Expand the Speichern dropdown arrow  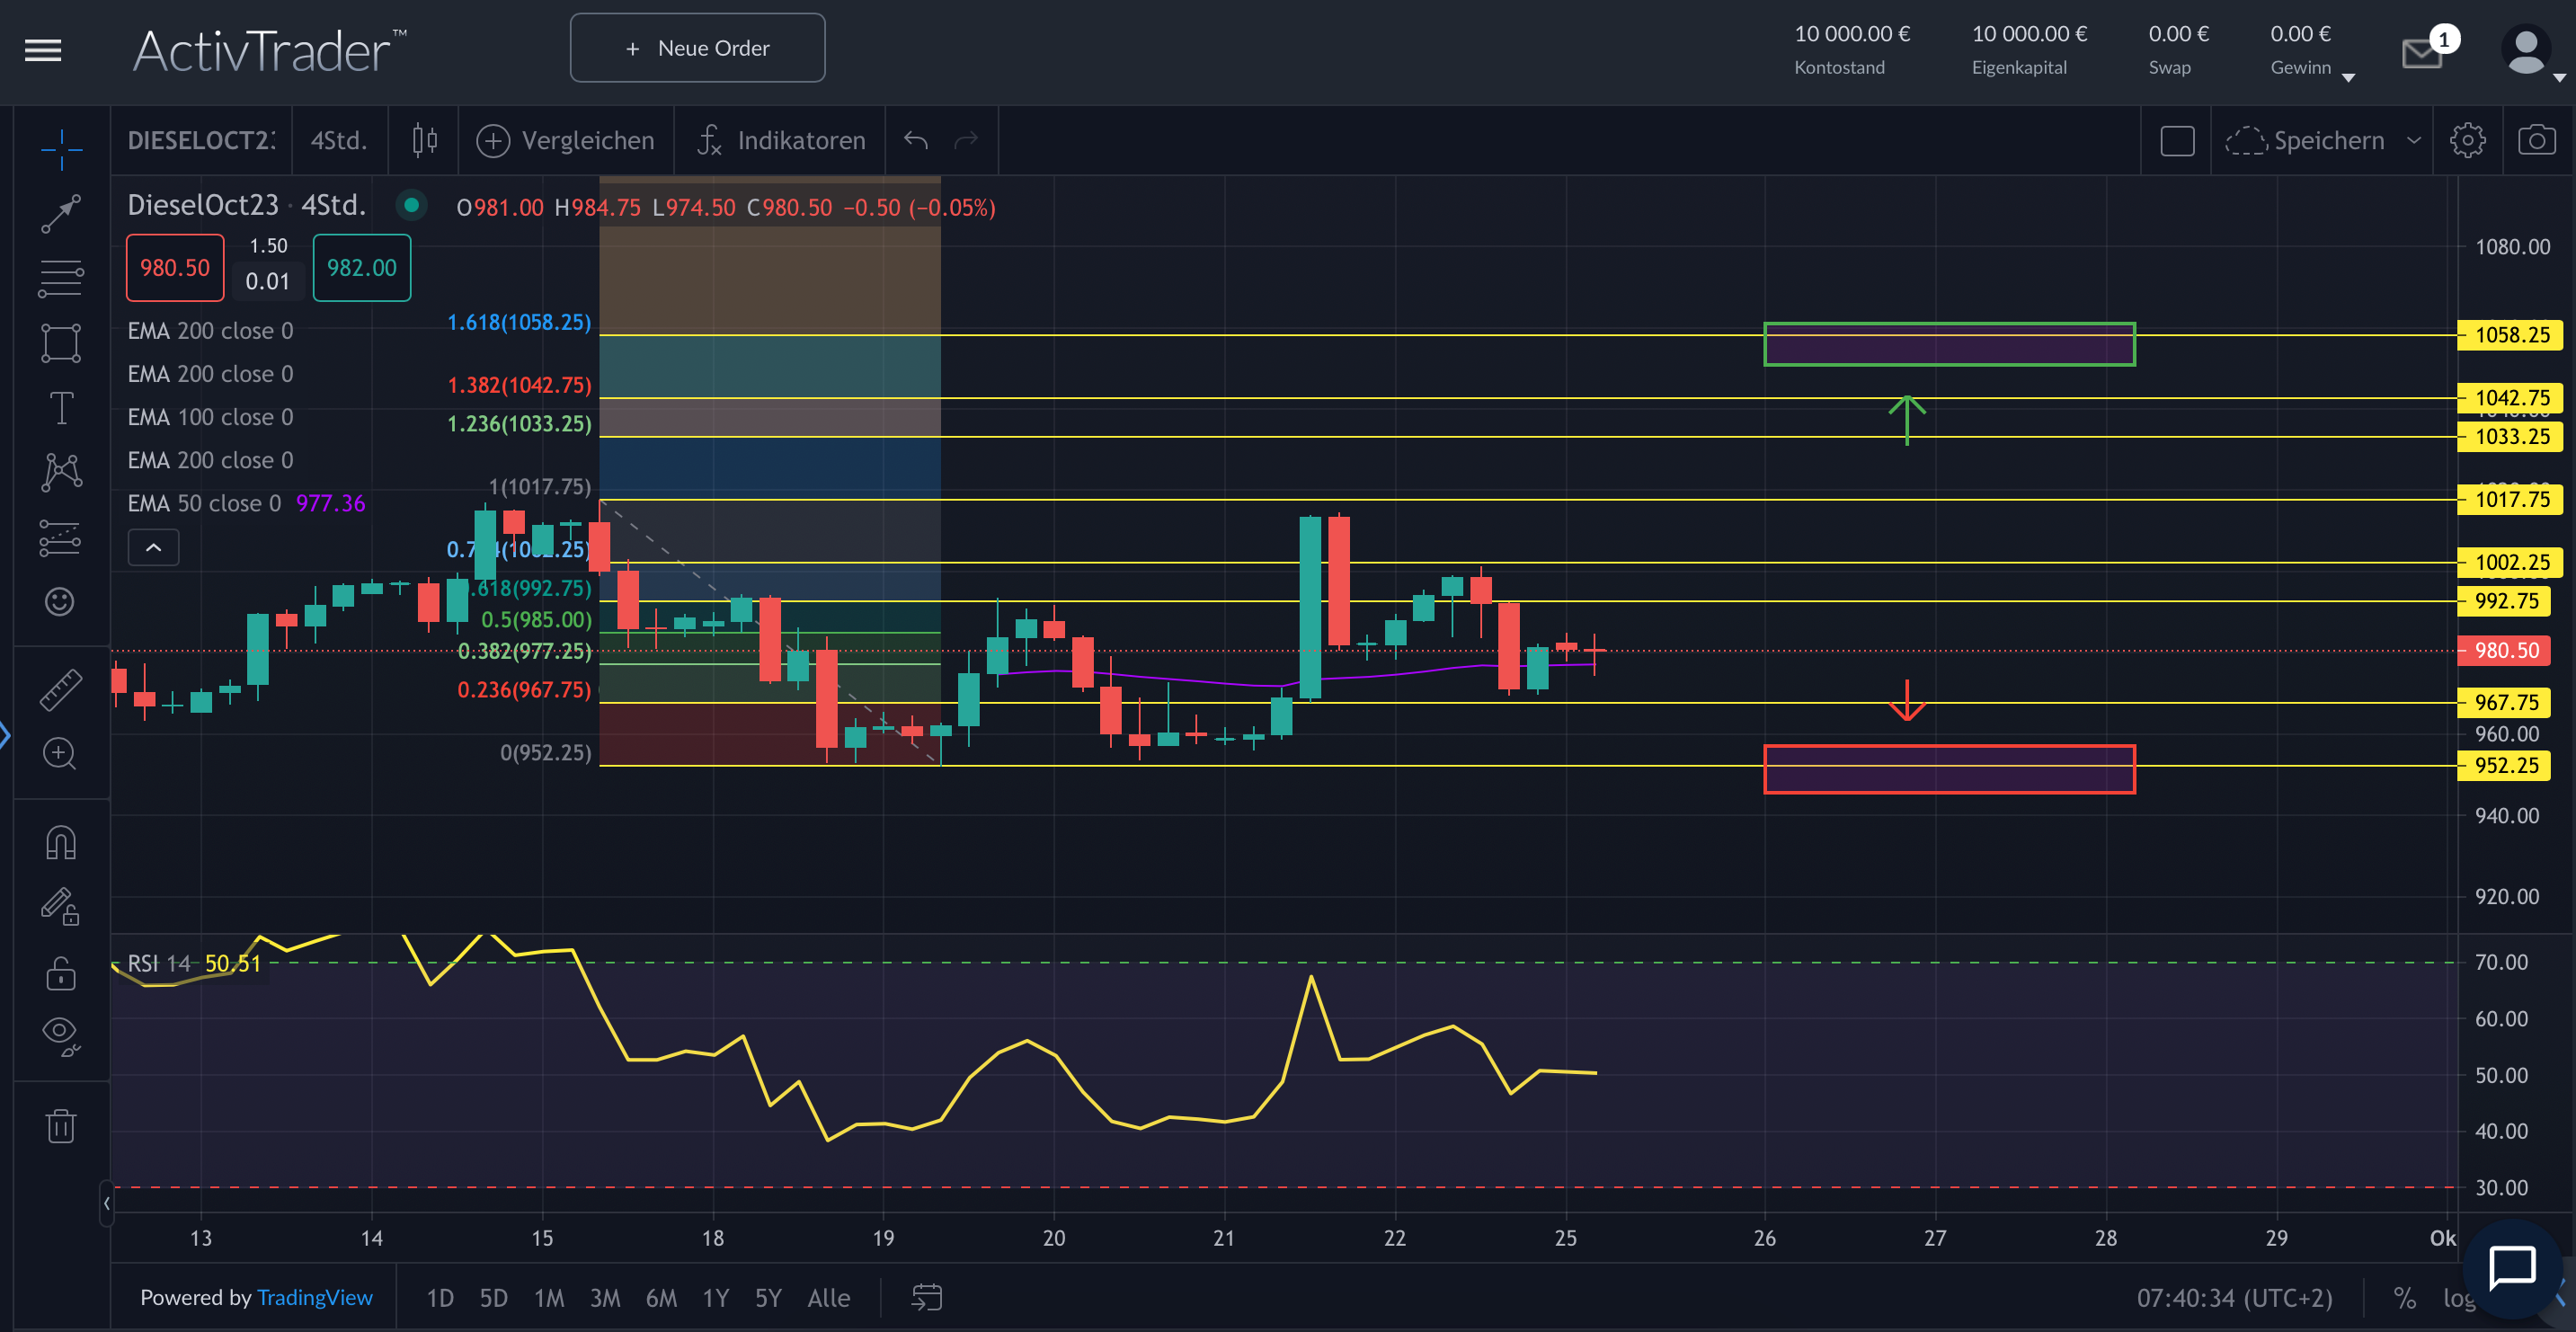pos(2414,140)
